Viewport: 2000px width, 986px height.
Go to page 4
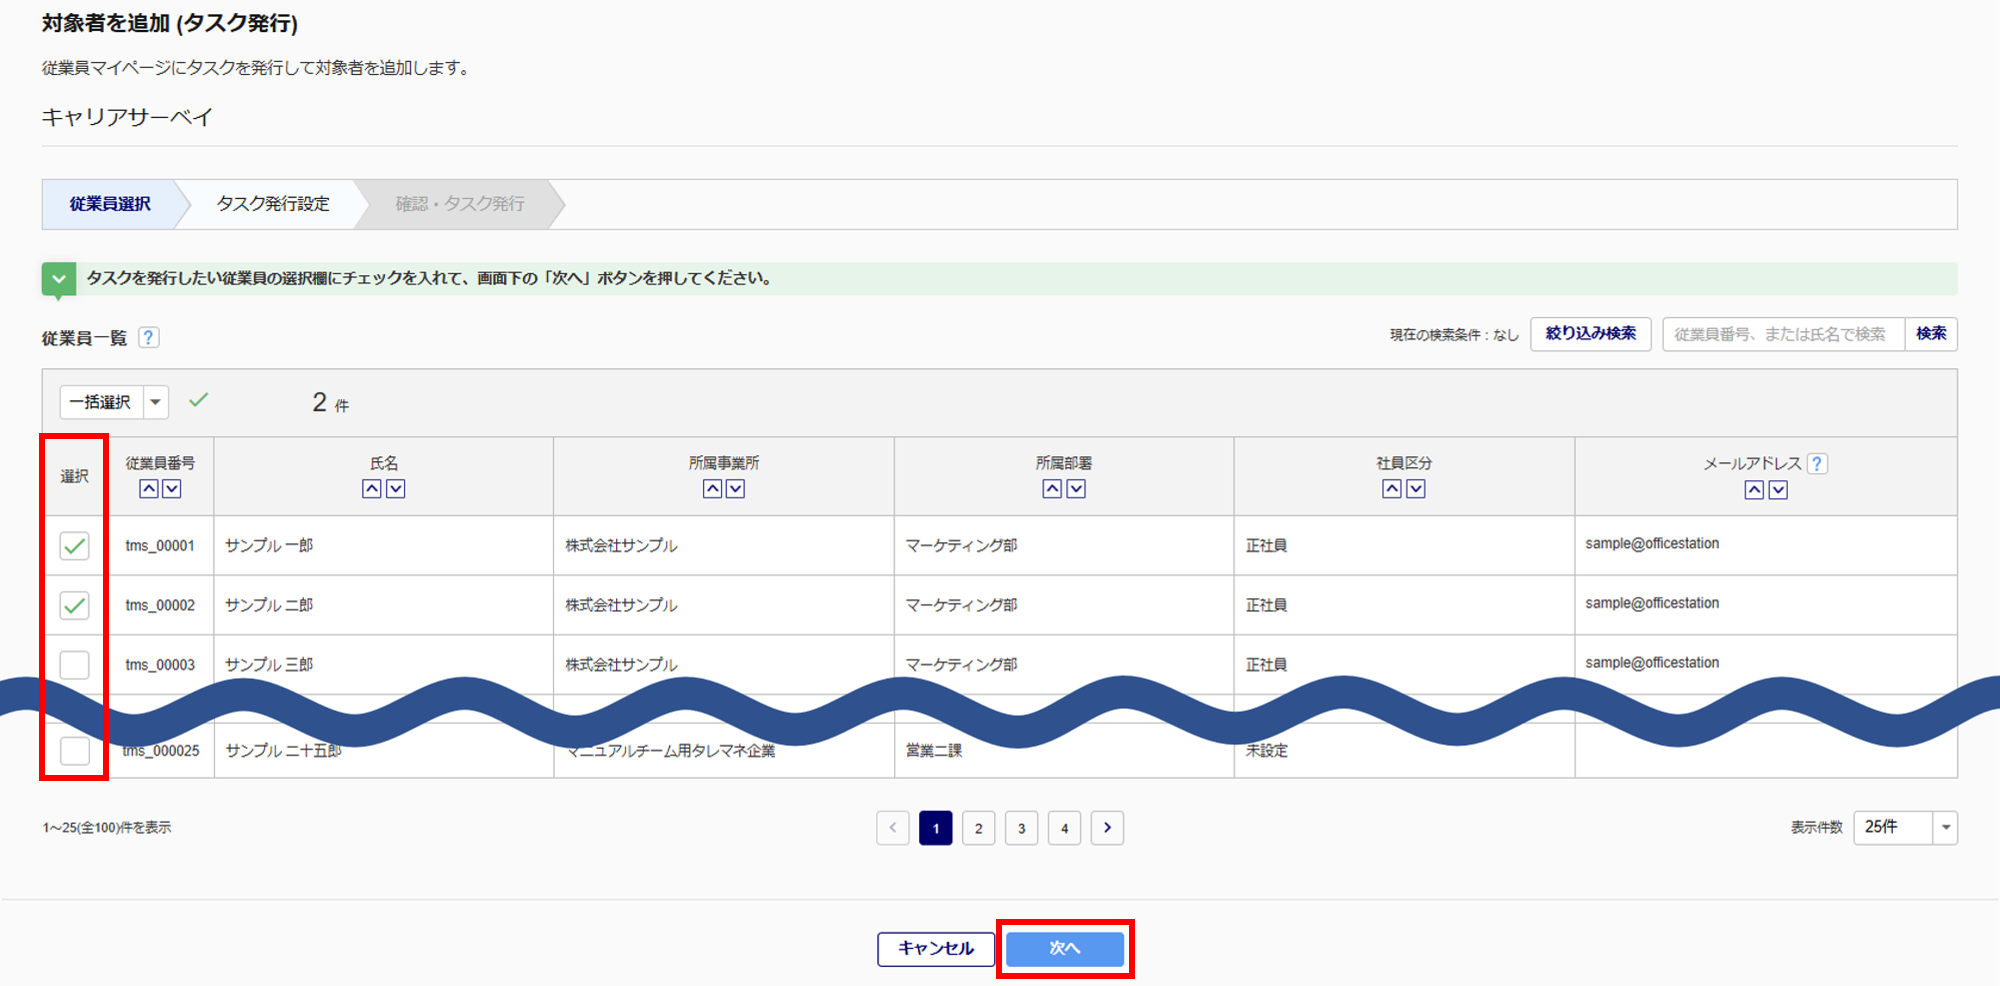[1064, 828]
